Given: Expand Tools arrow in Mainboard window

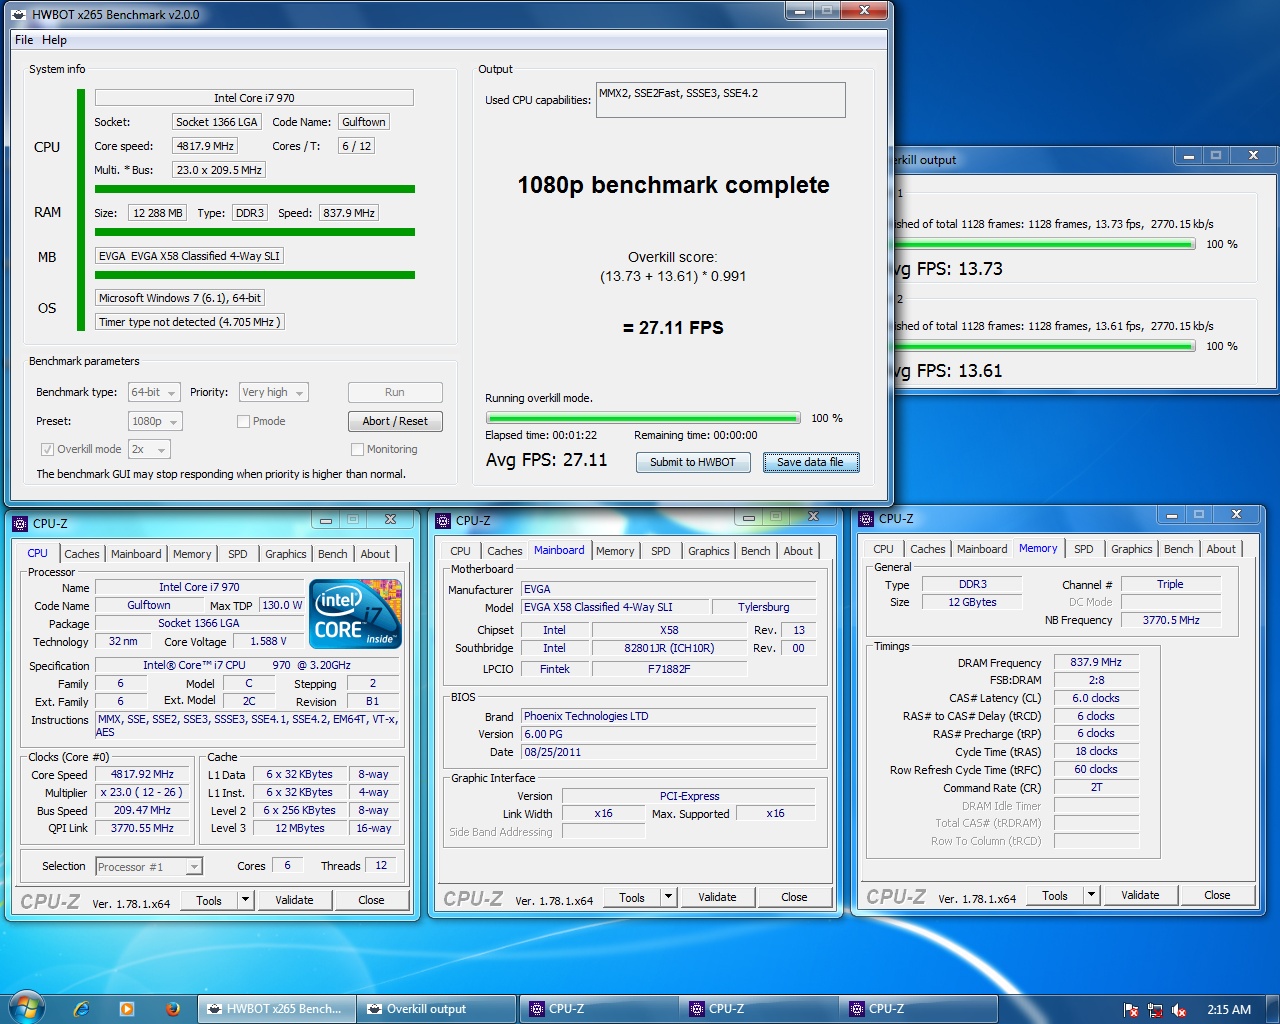Looking at the screenshot, I should tap(668, 897).
